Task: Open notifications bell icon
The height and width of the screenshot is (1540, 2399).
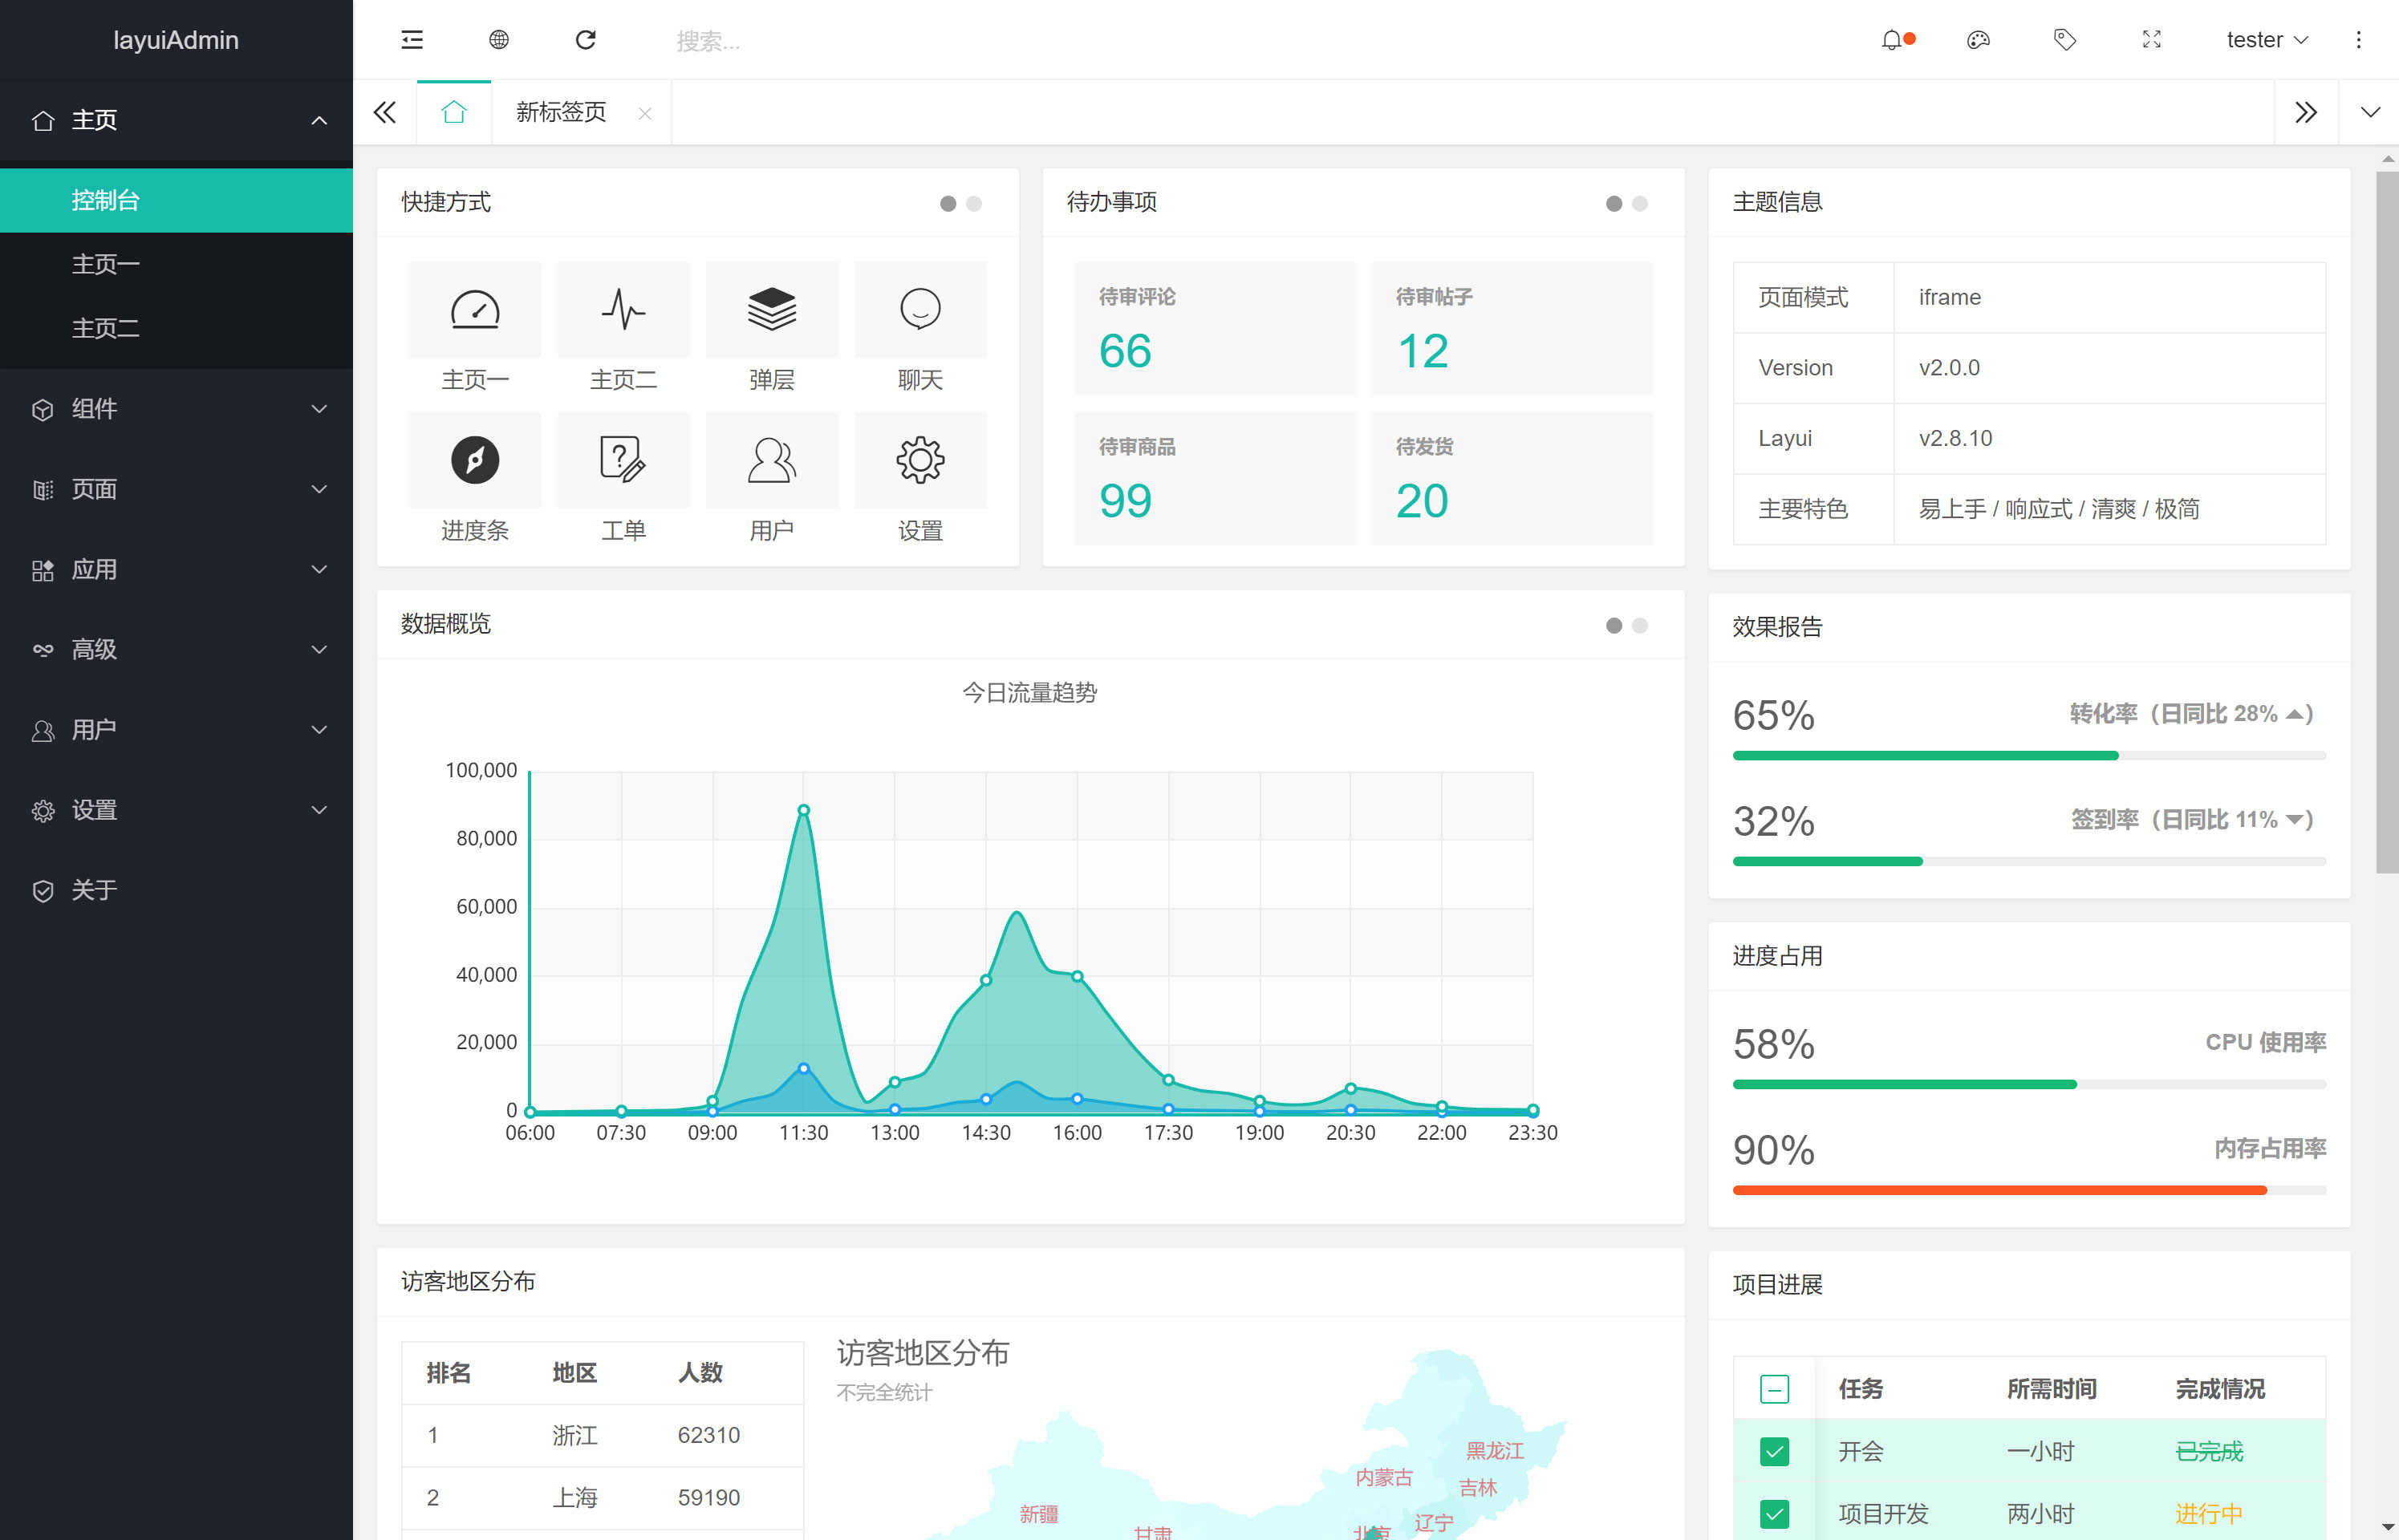Action: click(x=1891, y=40)
